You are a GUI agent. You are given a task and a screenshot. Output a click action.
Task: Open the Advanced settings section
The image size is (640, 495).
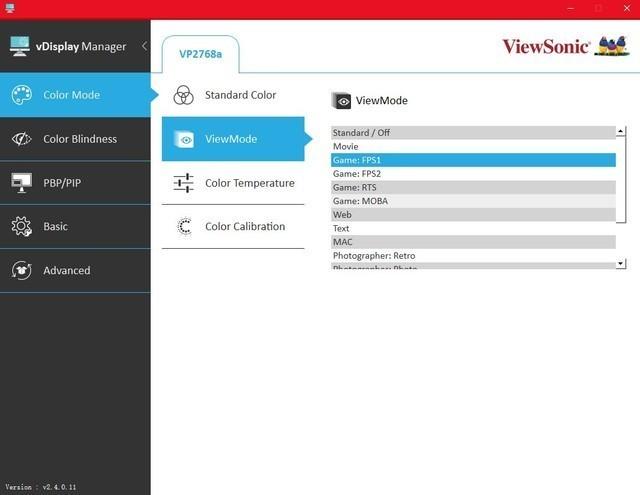pyautogui.click(x=75, y=270)
